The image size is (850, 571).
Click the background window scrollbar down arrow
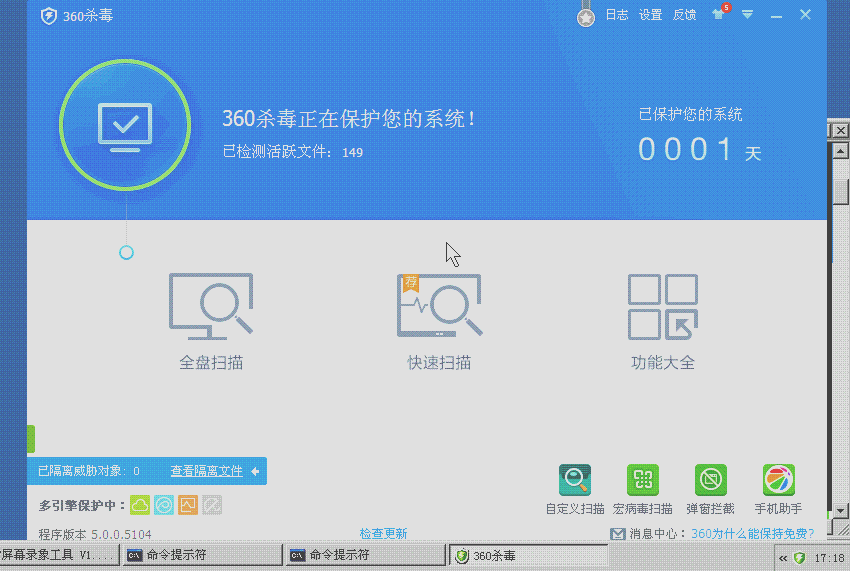[x=841, y=511]
